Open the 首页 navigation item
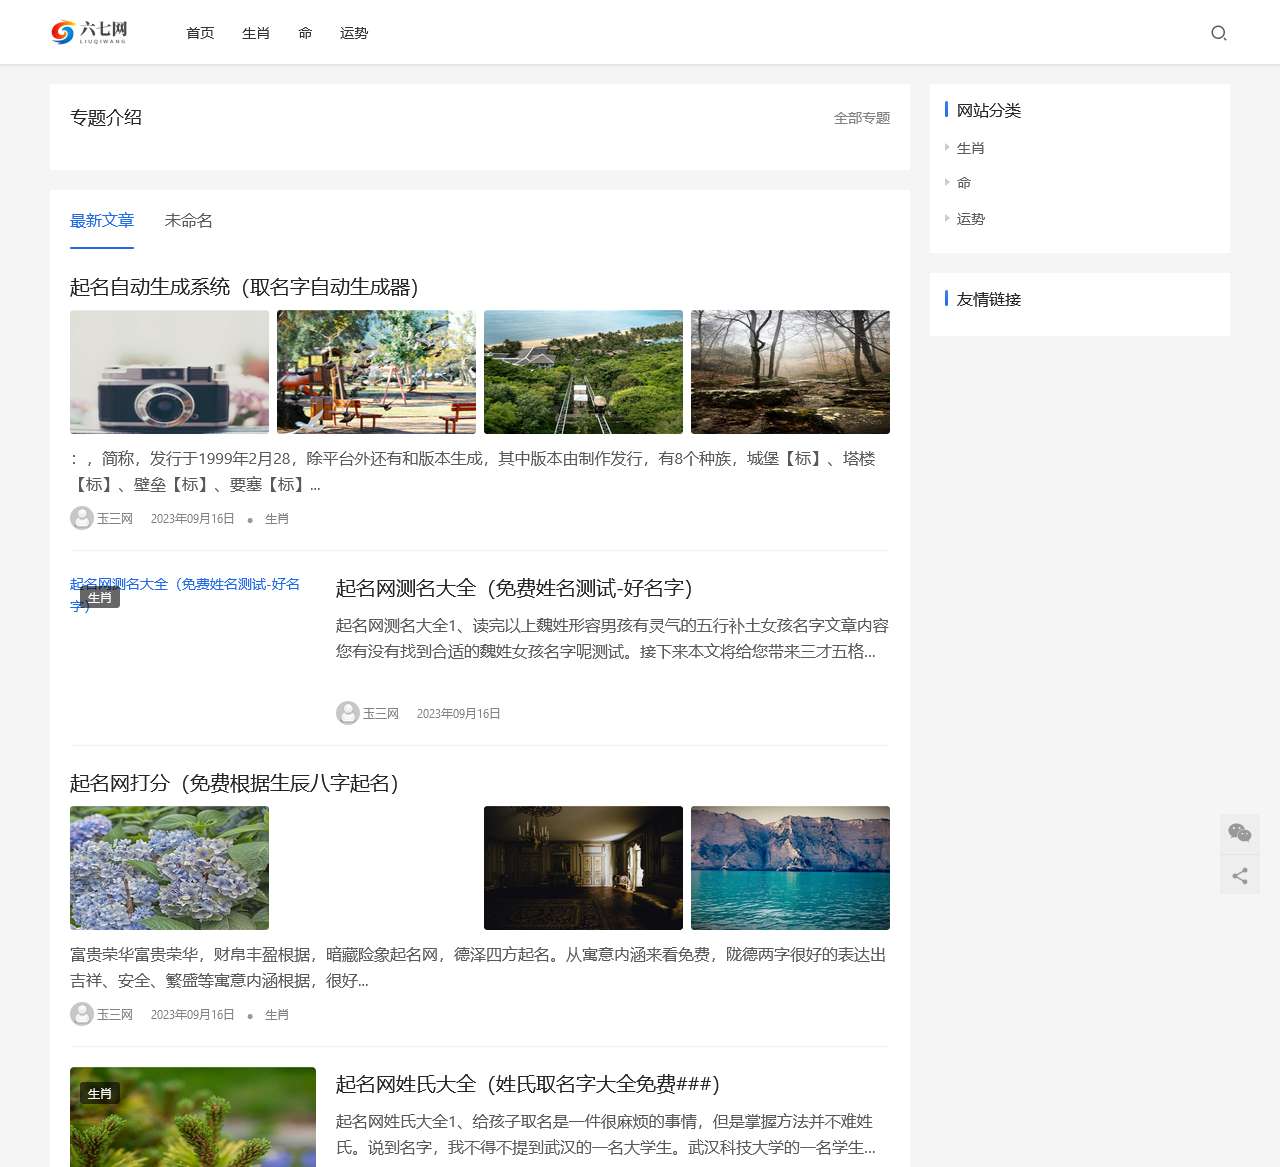 [199, 32]
